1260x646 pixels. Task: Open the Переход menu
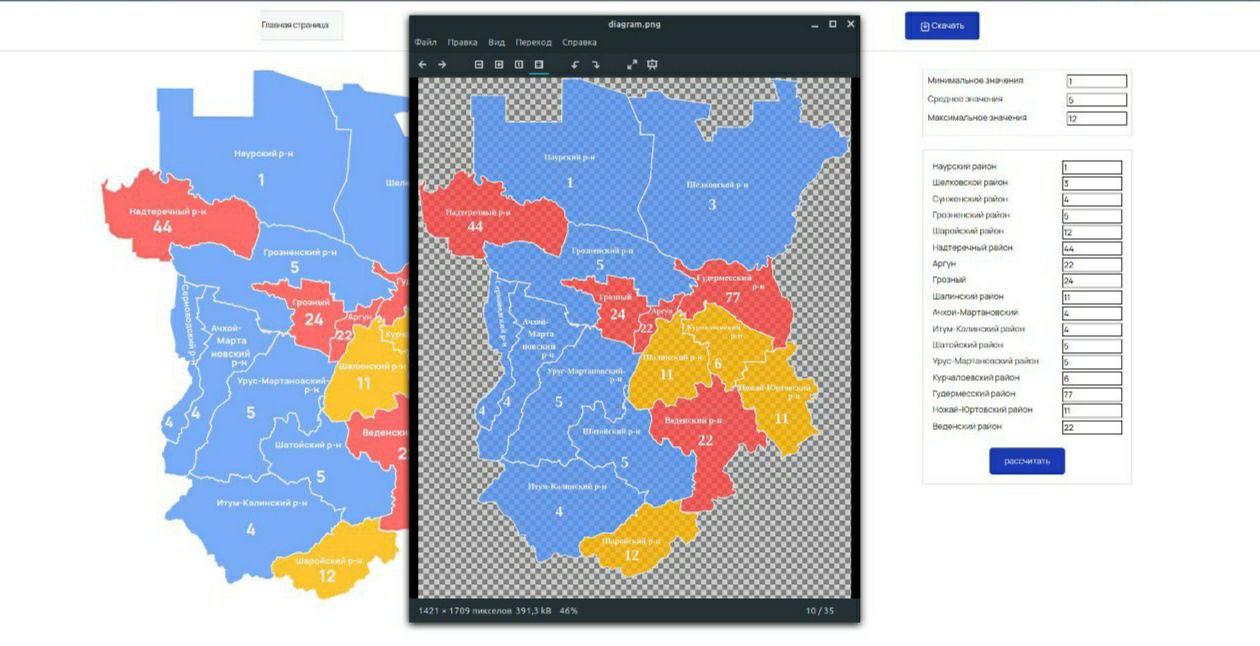point(533,43)
